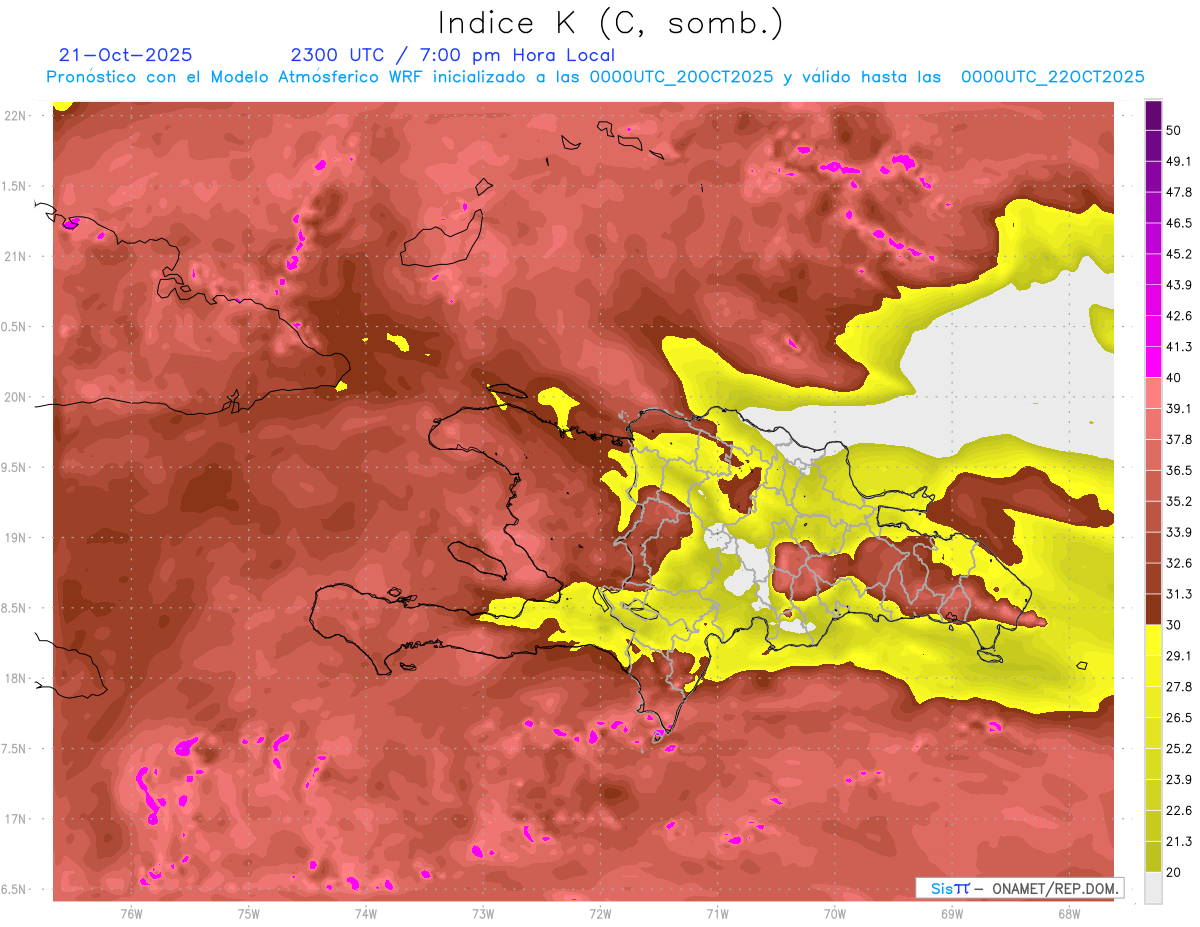Viewport: 1200px width, 927px height.
Task: Pick the light gray swatch below the 20 mark
Action: tap(1153, 888)
